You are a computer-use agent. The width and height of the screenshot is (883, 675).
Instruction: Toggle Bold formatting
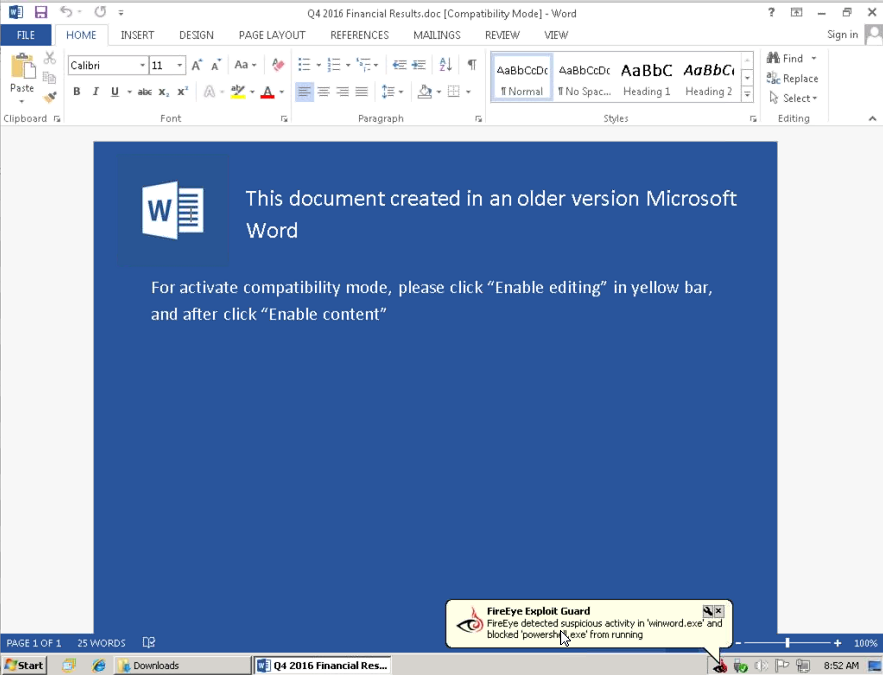[77, 91]
